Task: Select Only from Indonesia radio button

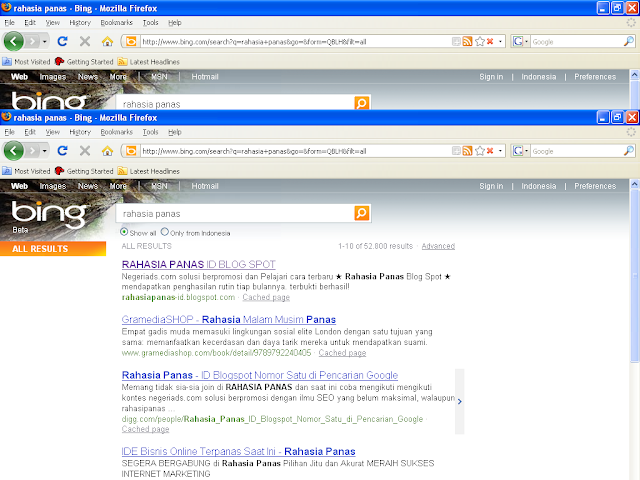Action: click(x=164, y=232)
